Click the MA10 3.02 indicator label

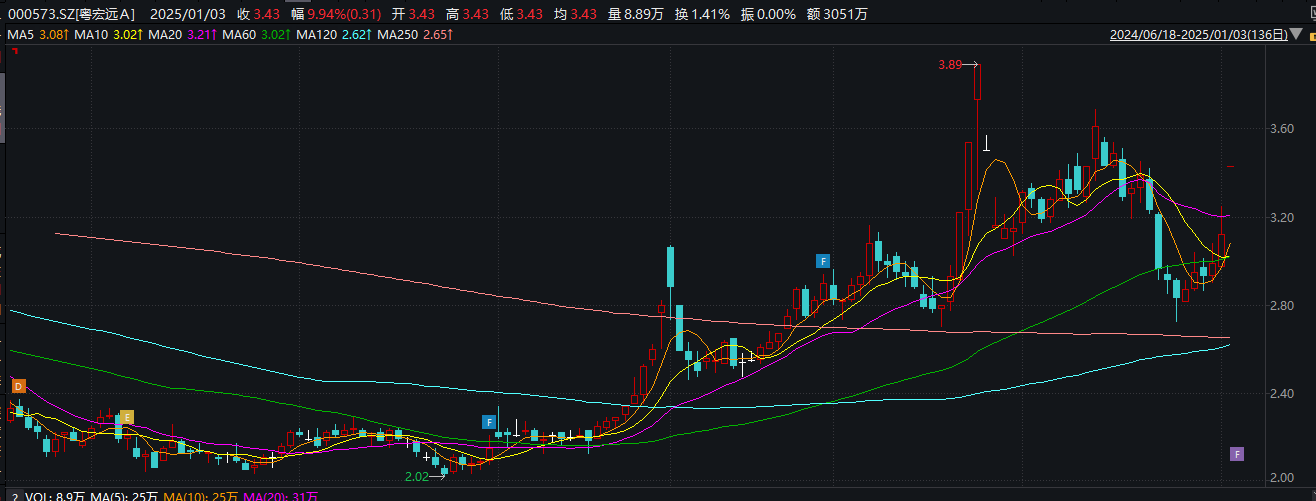point(110,36)
